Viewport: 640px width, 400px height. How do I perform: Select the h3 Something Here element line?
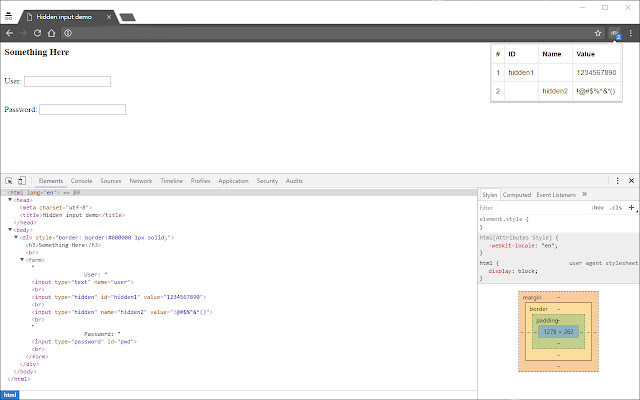(63, 245)
